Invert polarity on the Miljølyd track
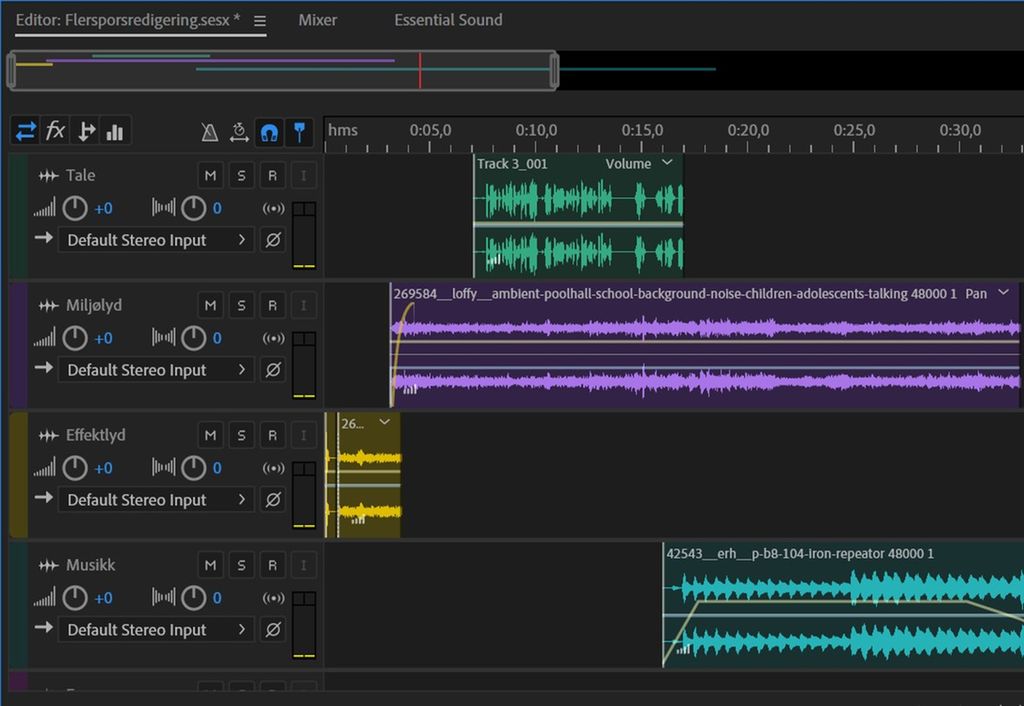Image resolution: width=1024 pixels, height=706 pixels. coord(272,370)
